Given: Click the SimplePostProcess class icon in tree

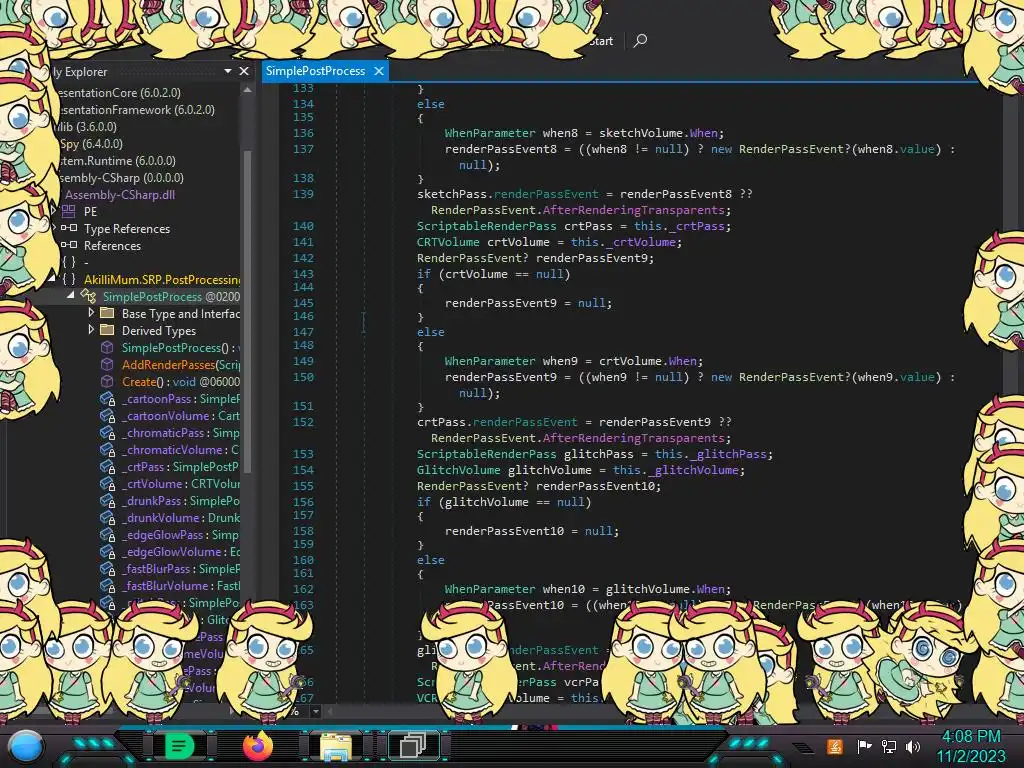Looking at the screenshot, I should point(88,296).
